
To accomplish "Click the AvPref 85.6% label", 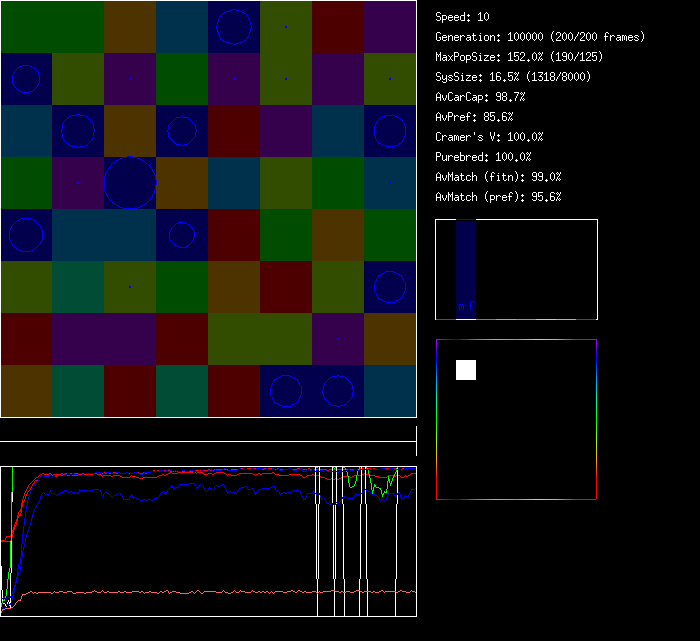I will tap(474, 117).
